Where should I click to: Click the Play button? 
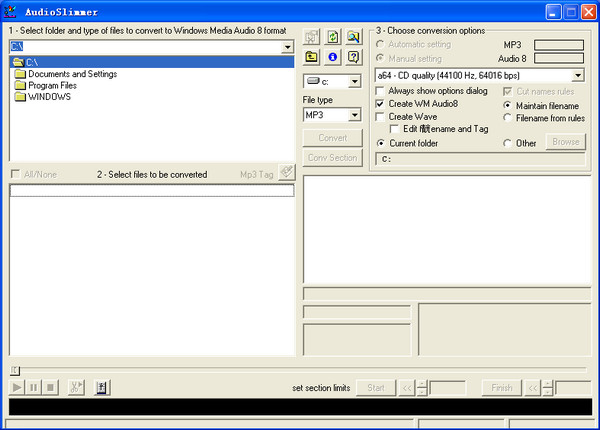pos(17,388)
